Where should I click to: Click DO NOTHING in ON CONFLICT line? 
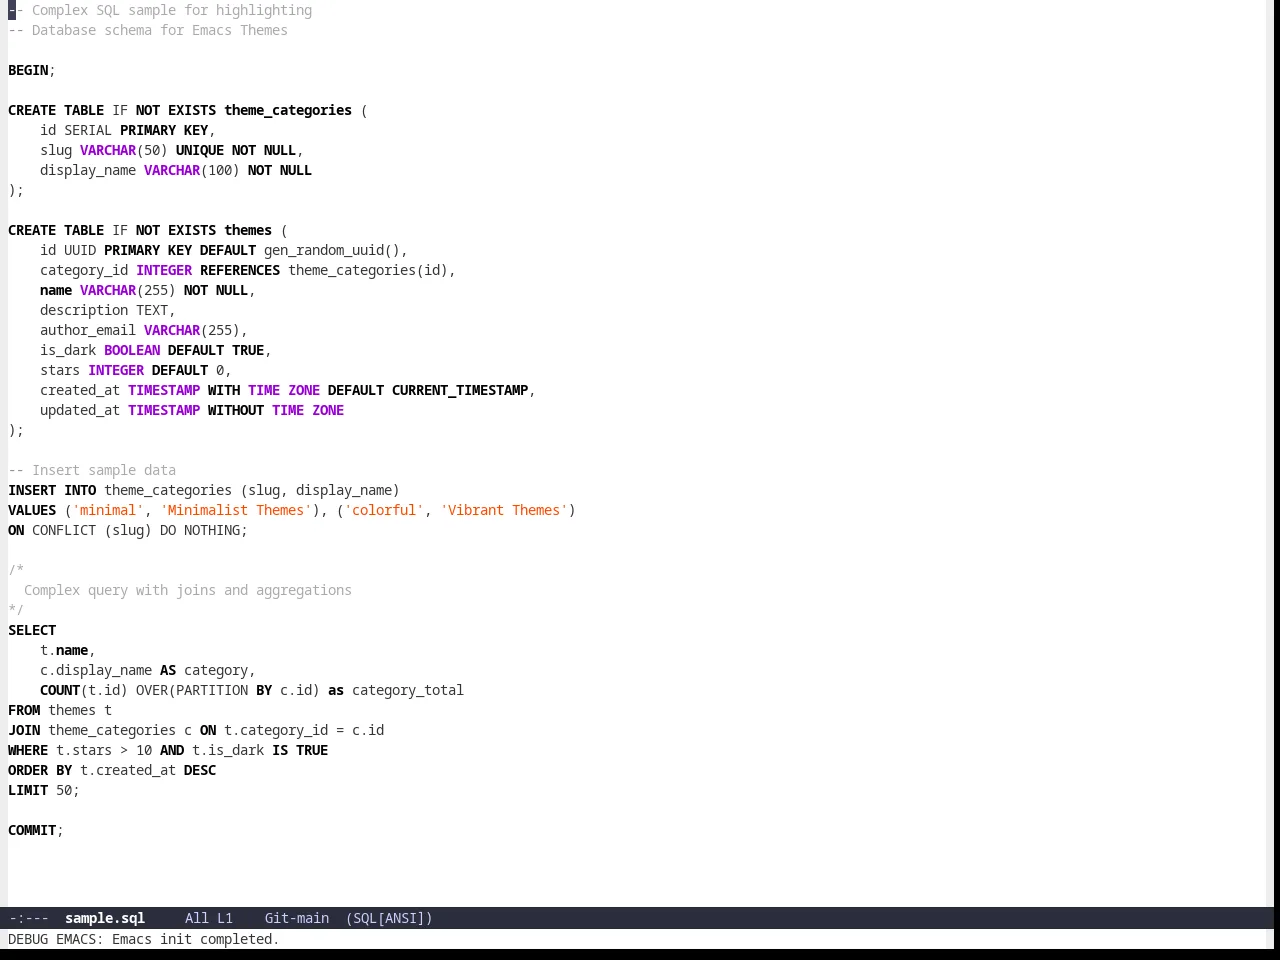point(200,530)
